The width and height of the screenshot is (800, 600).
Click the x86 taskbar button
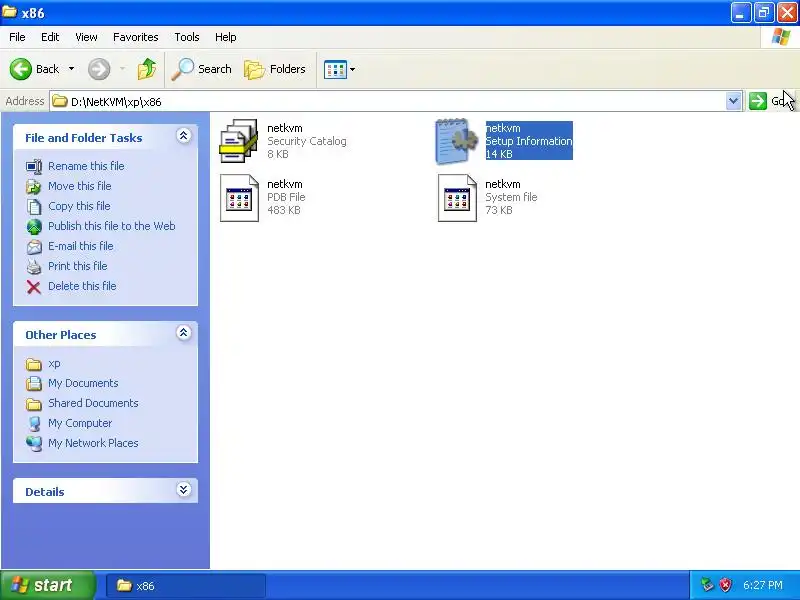[186, 586]
